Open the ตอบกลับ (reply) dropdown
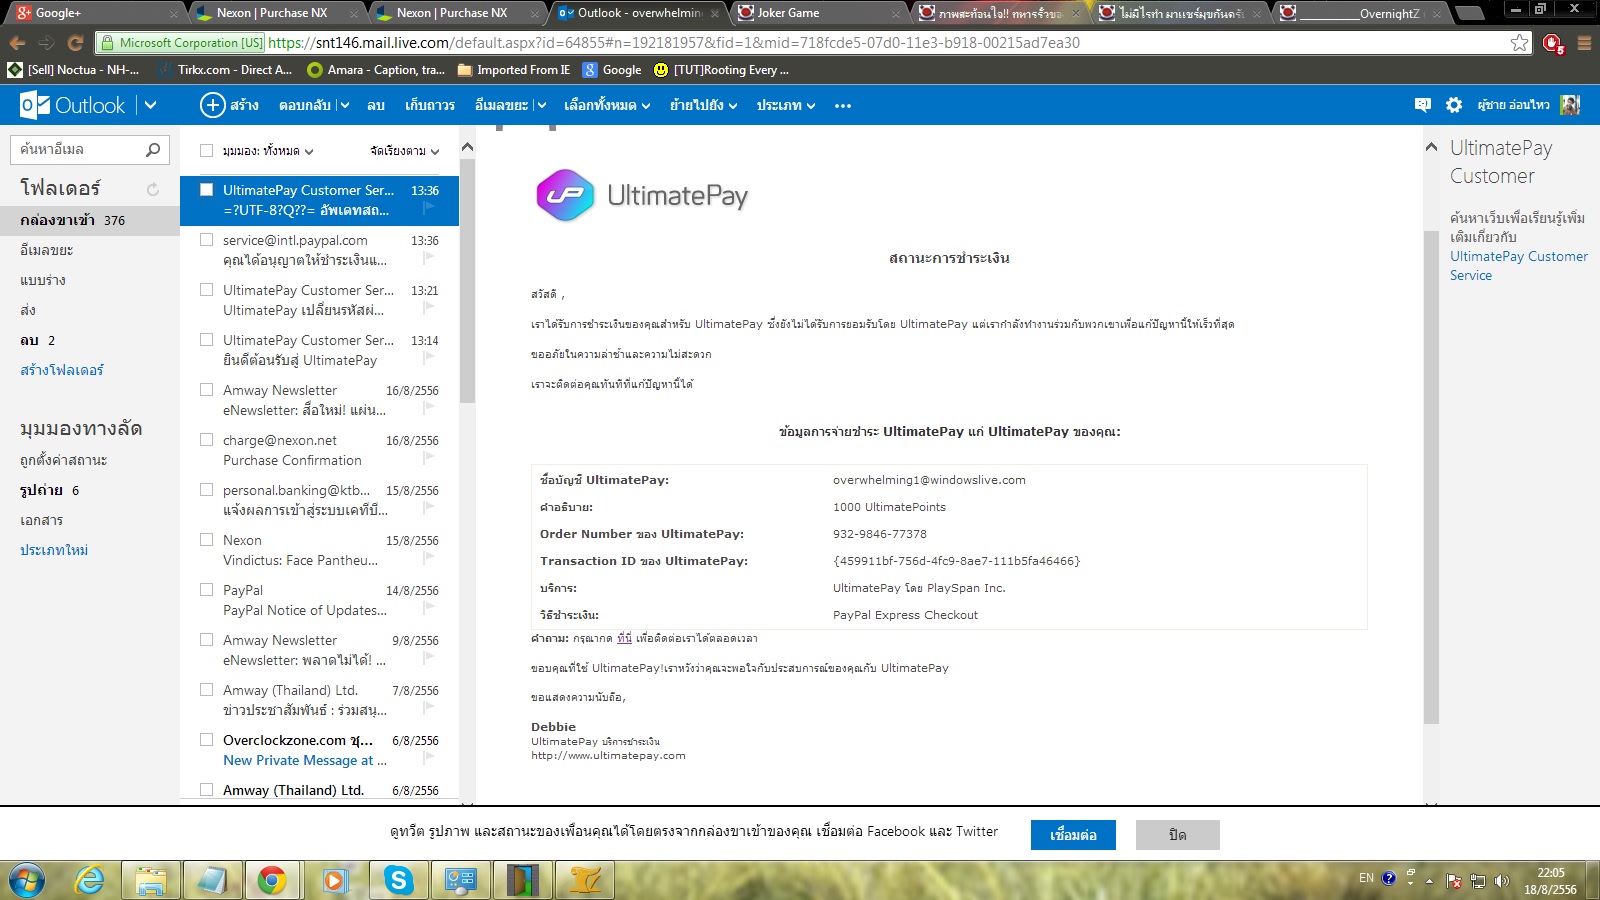The image size is (1600, 900). coord(345,105)
